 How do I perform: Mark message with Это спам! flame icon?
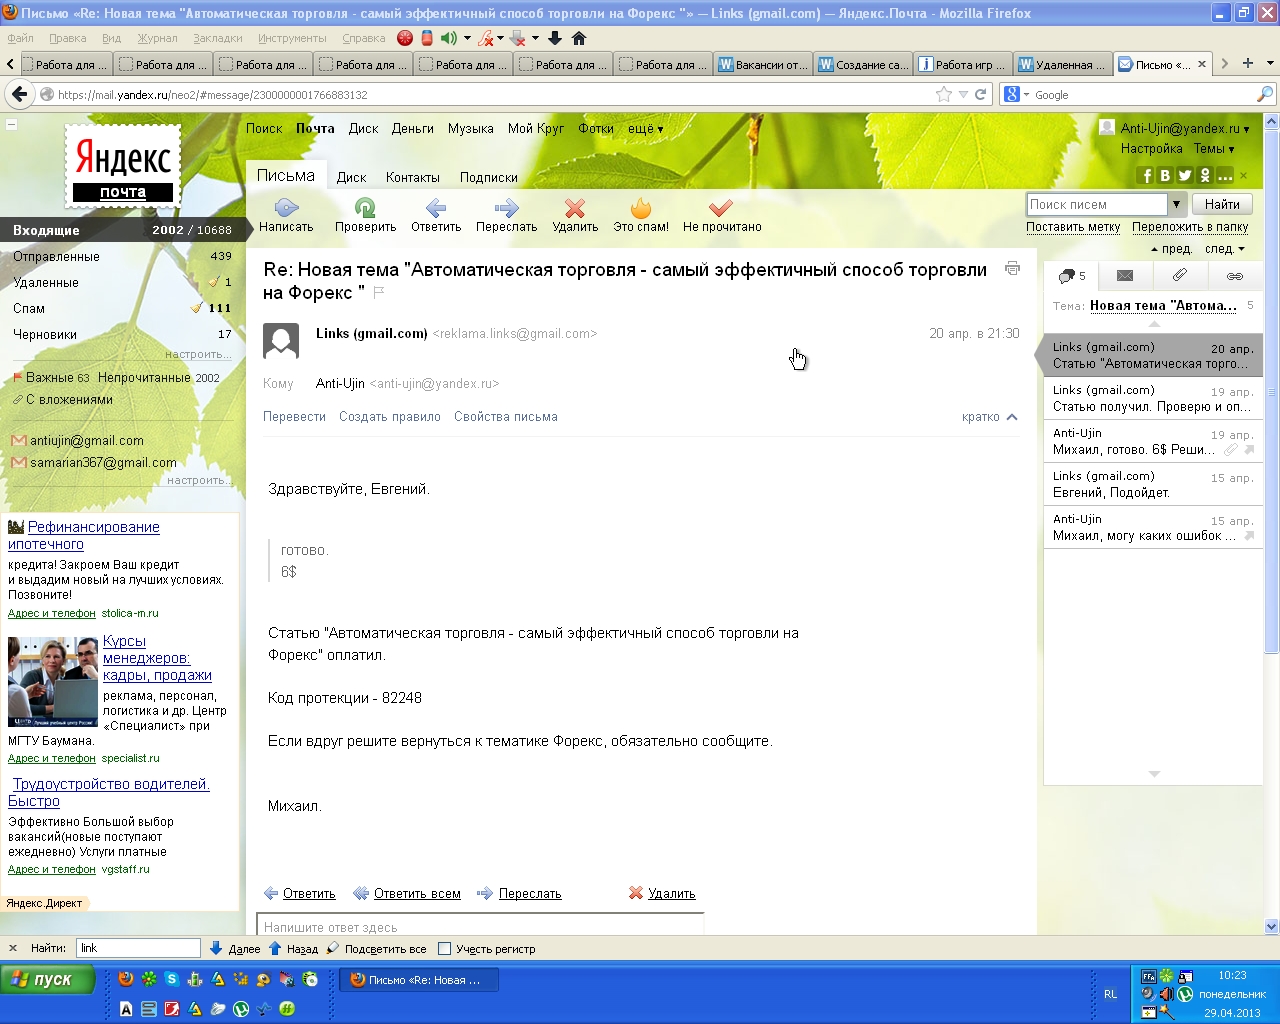coord(641,208)
